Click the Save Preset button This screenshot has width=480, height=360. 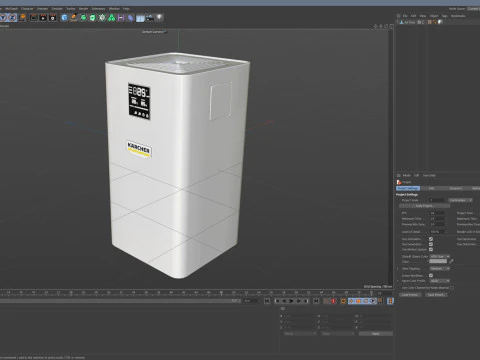(x=436, y=295)
